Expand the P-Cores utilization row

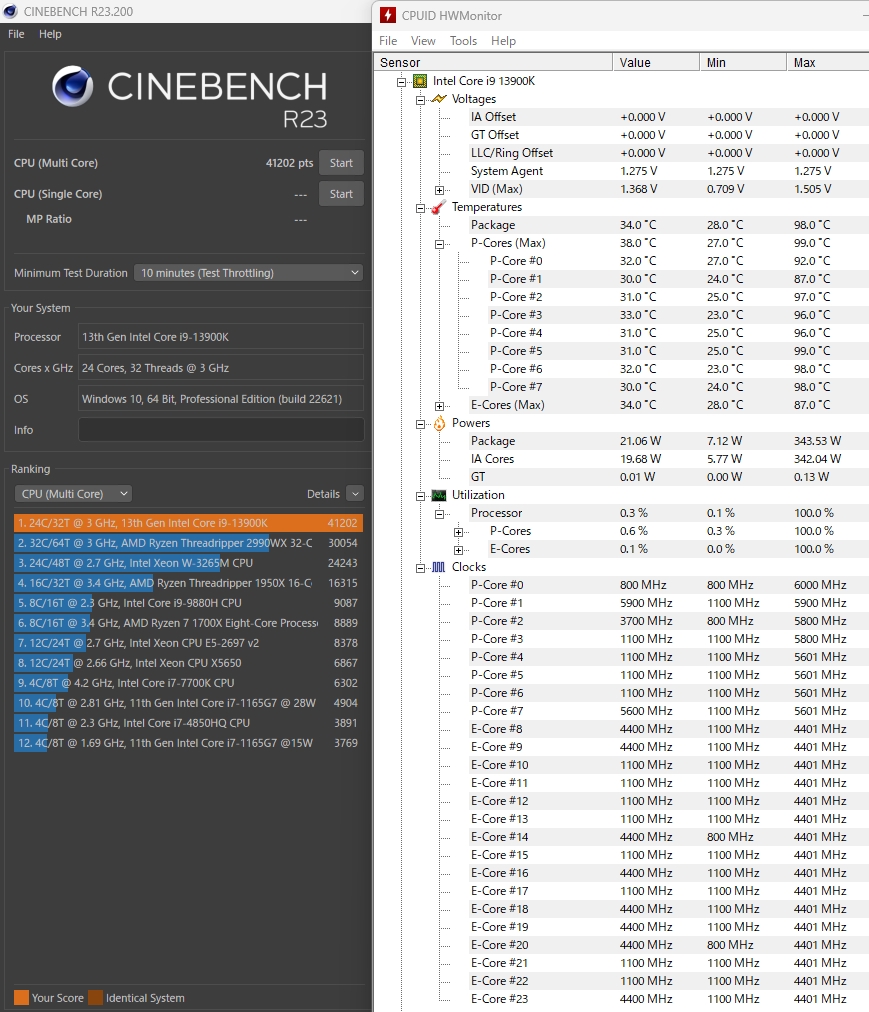(458, 532)
